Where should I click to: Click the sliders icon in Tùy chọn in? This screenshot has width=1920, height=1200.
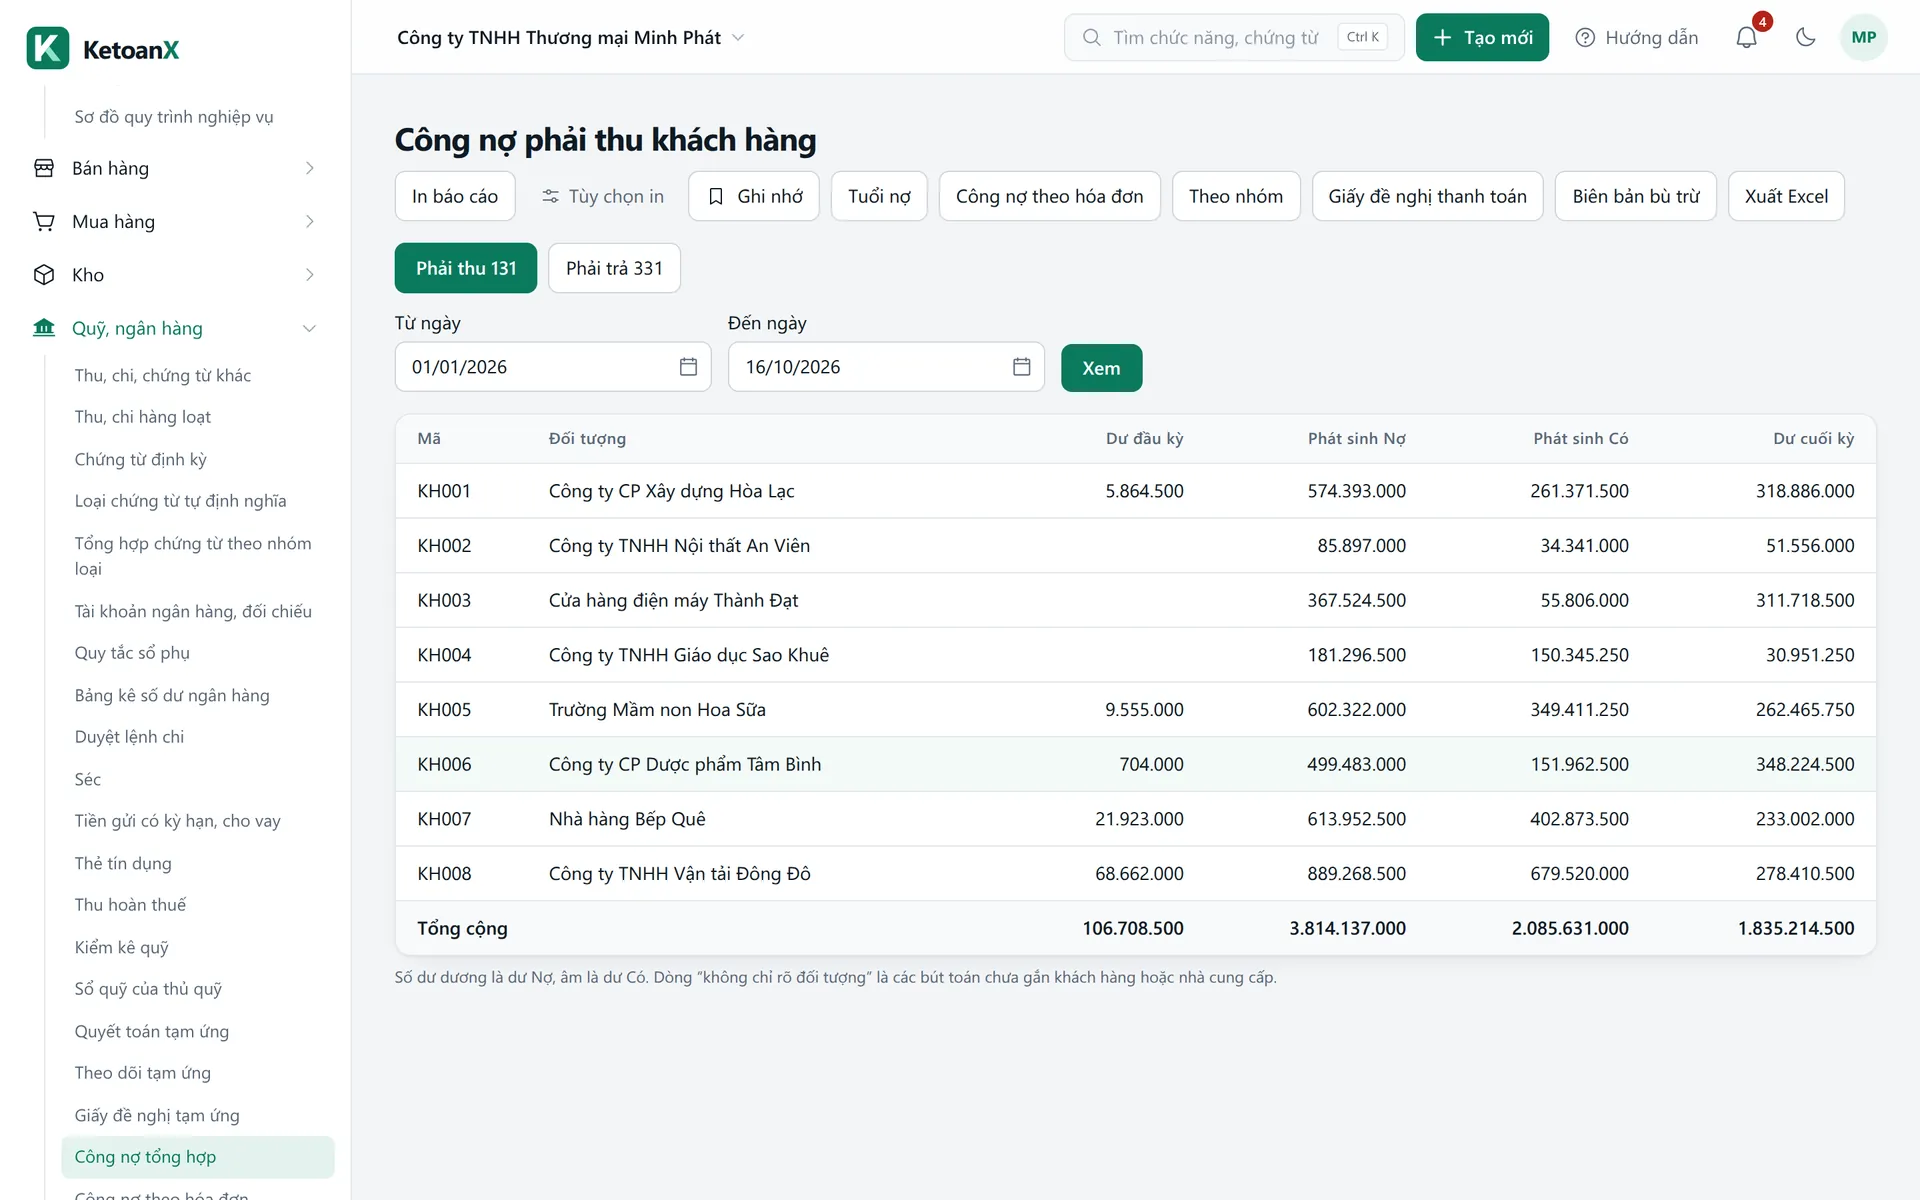point(550,196)
